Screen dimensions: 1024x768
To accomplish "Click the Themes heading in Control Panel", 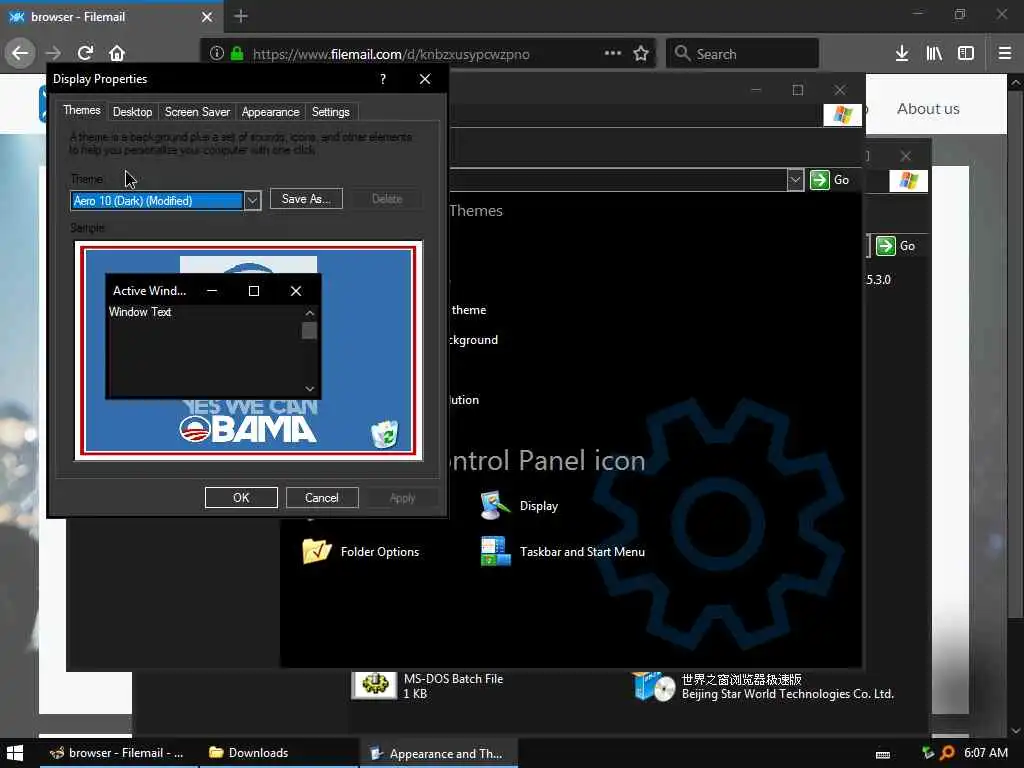I will [x=476, y=211].
